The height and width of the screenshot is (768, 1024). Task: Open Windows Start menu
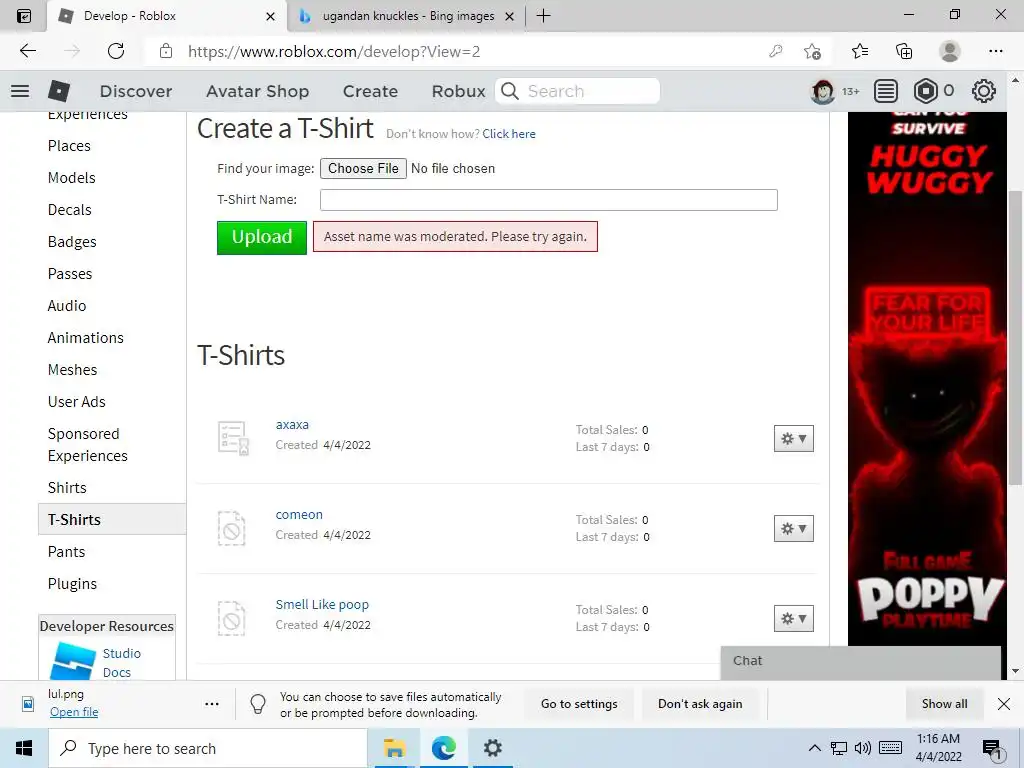pyautogui.click(x=24, y=748)
